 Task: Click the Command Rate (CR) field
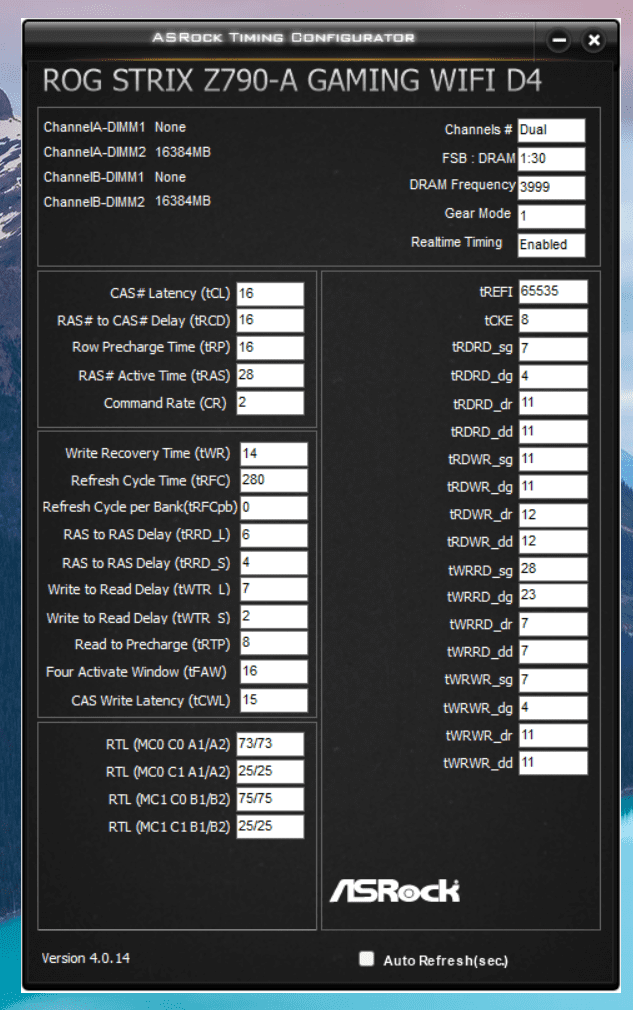pos(270,403)
